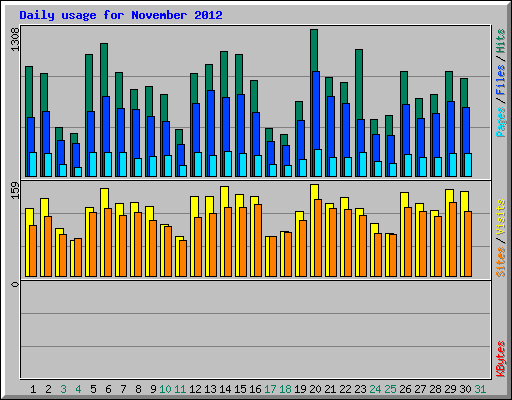Click the 'Hits' legend label
Screen dimensions: 512x400
click(x=500, y=41)
